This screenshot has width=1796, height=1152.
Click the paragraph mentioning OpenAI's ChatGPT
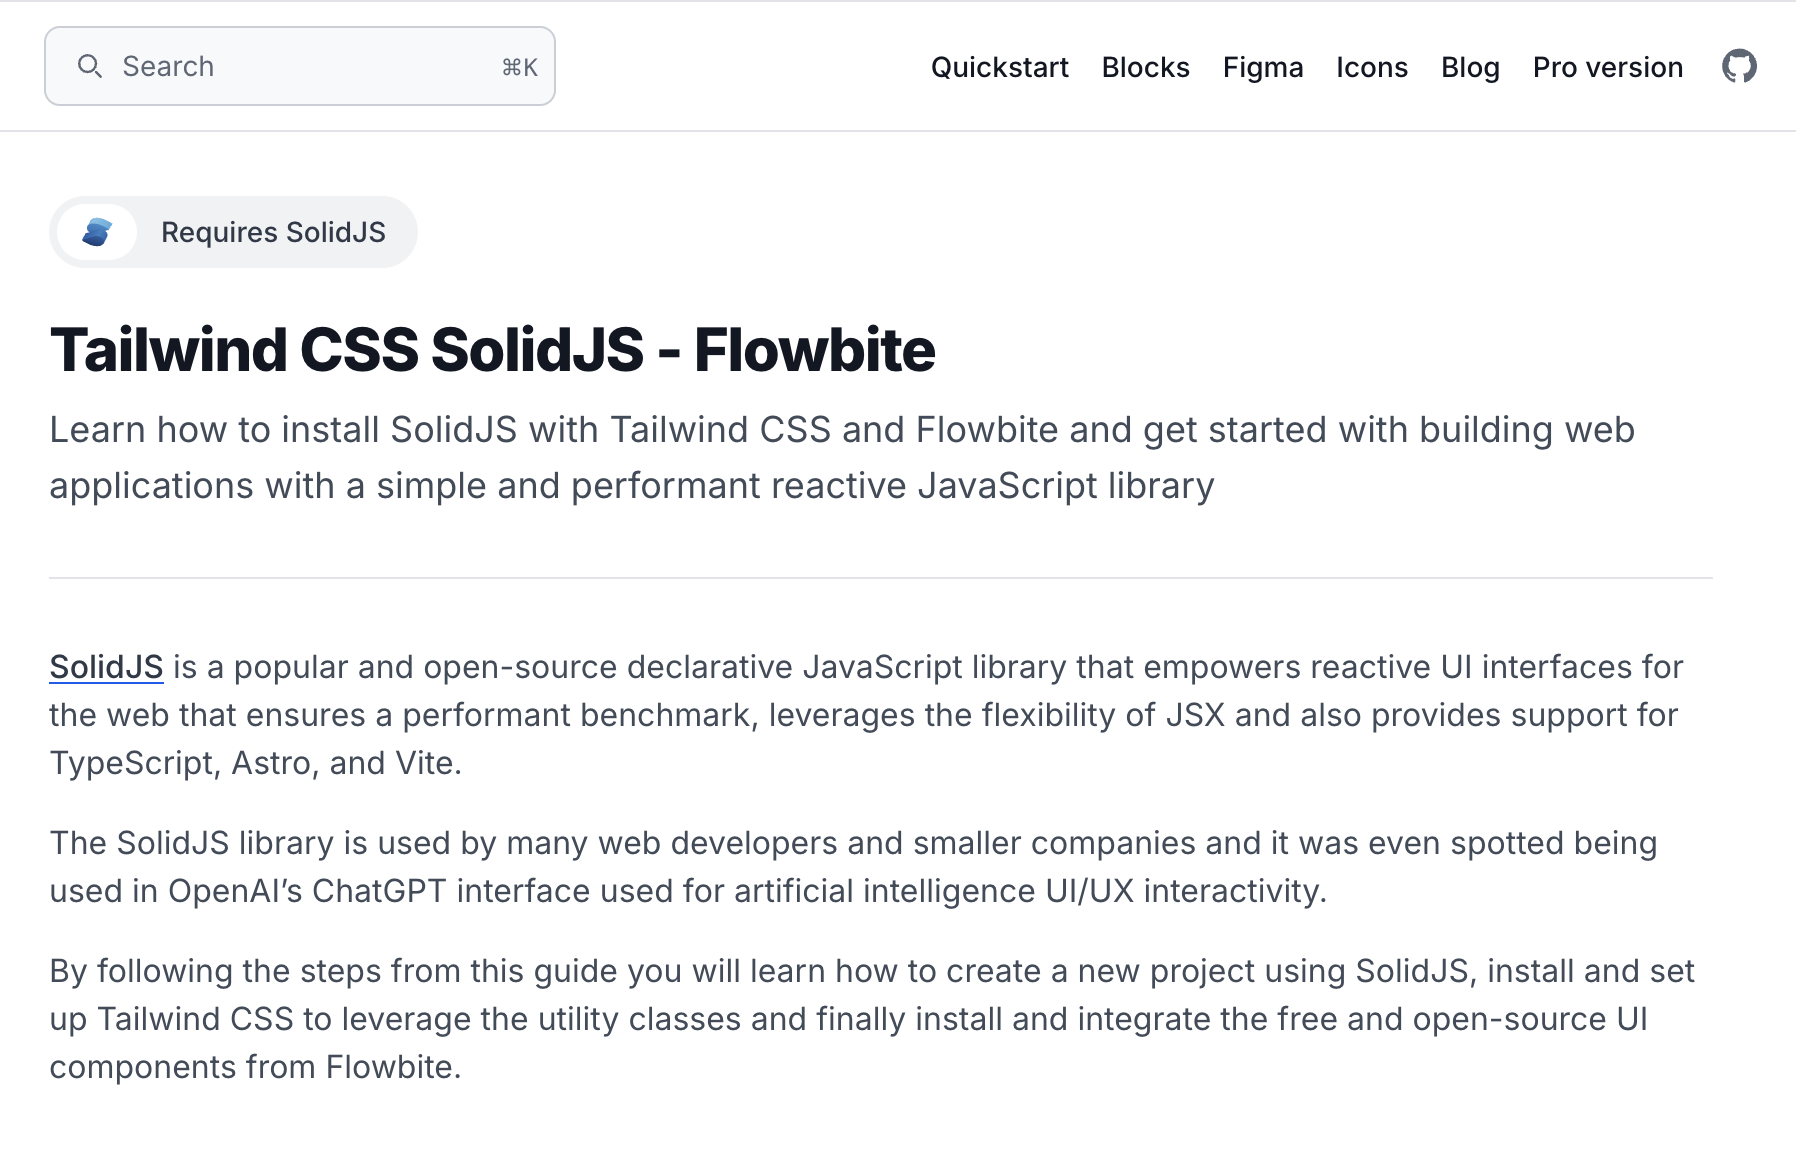coord(850,865)
